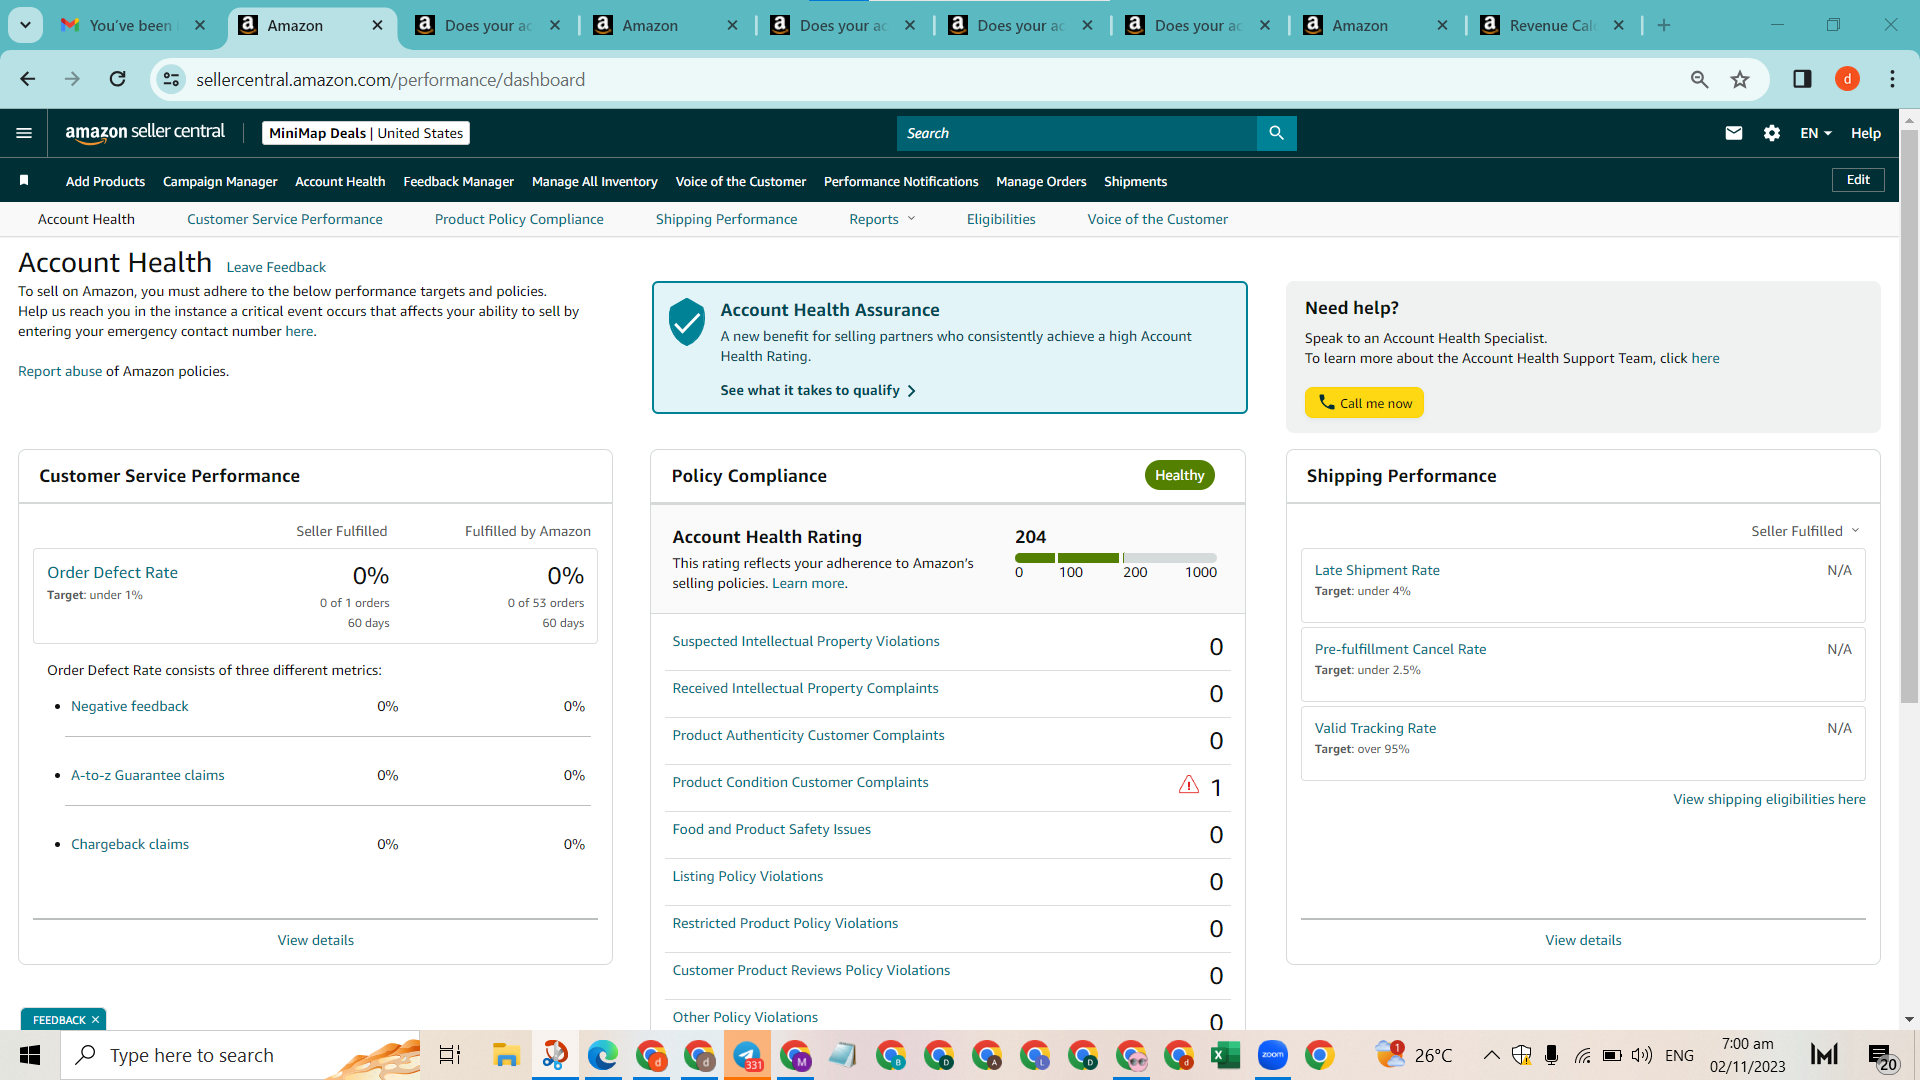Open Zoom from the taskbar
The image size is (1920, 1080).
[1272, 1055]
